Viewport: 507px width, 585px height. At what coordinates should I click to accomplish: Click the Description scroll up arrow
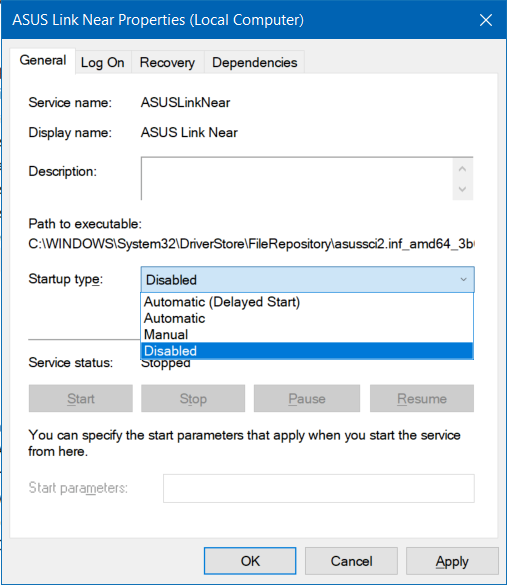(x=463, y=169)
